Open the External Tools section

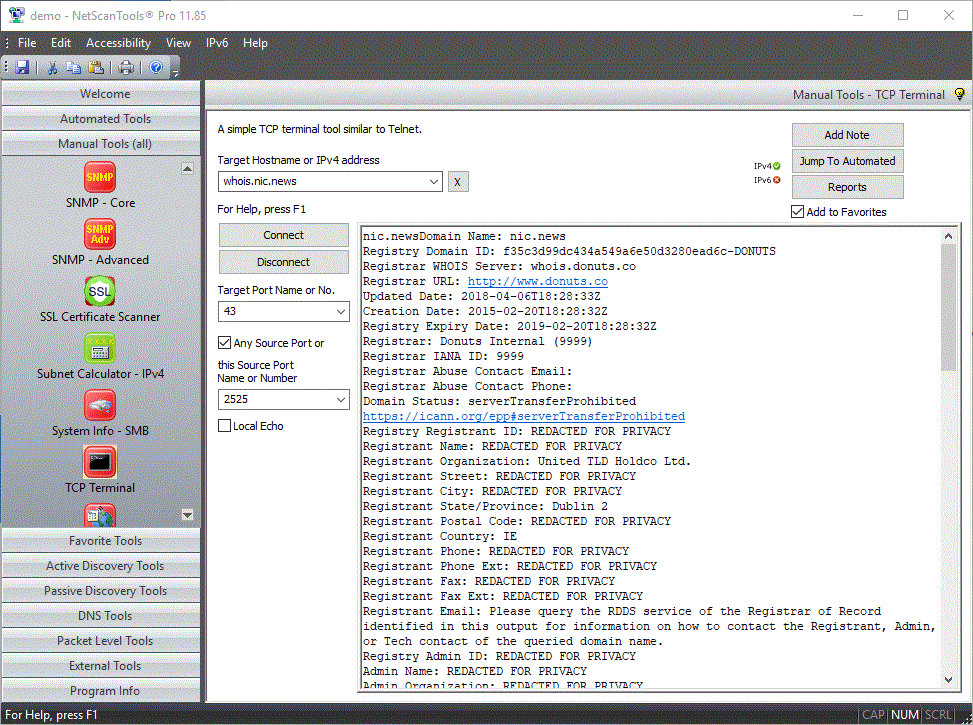pos(101,665)
